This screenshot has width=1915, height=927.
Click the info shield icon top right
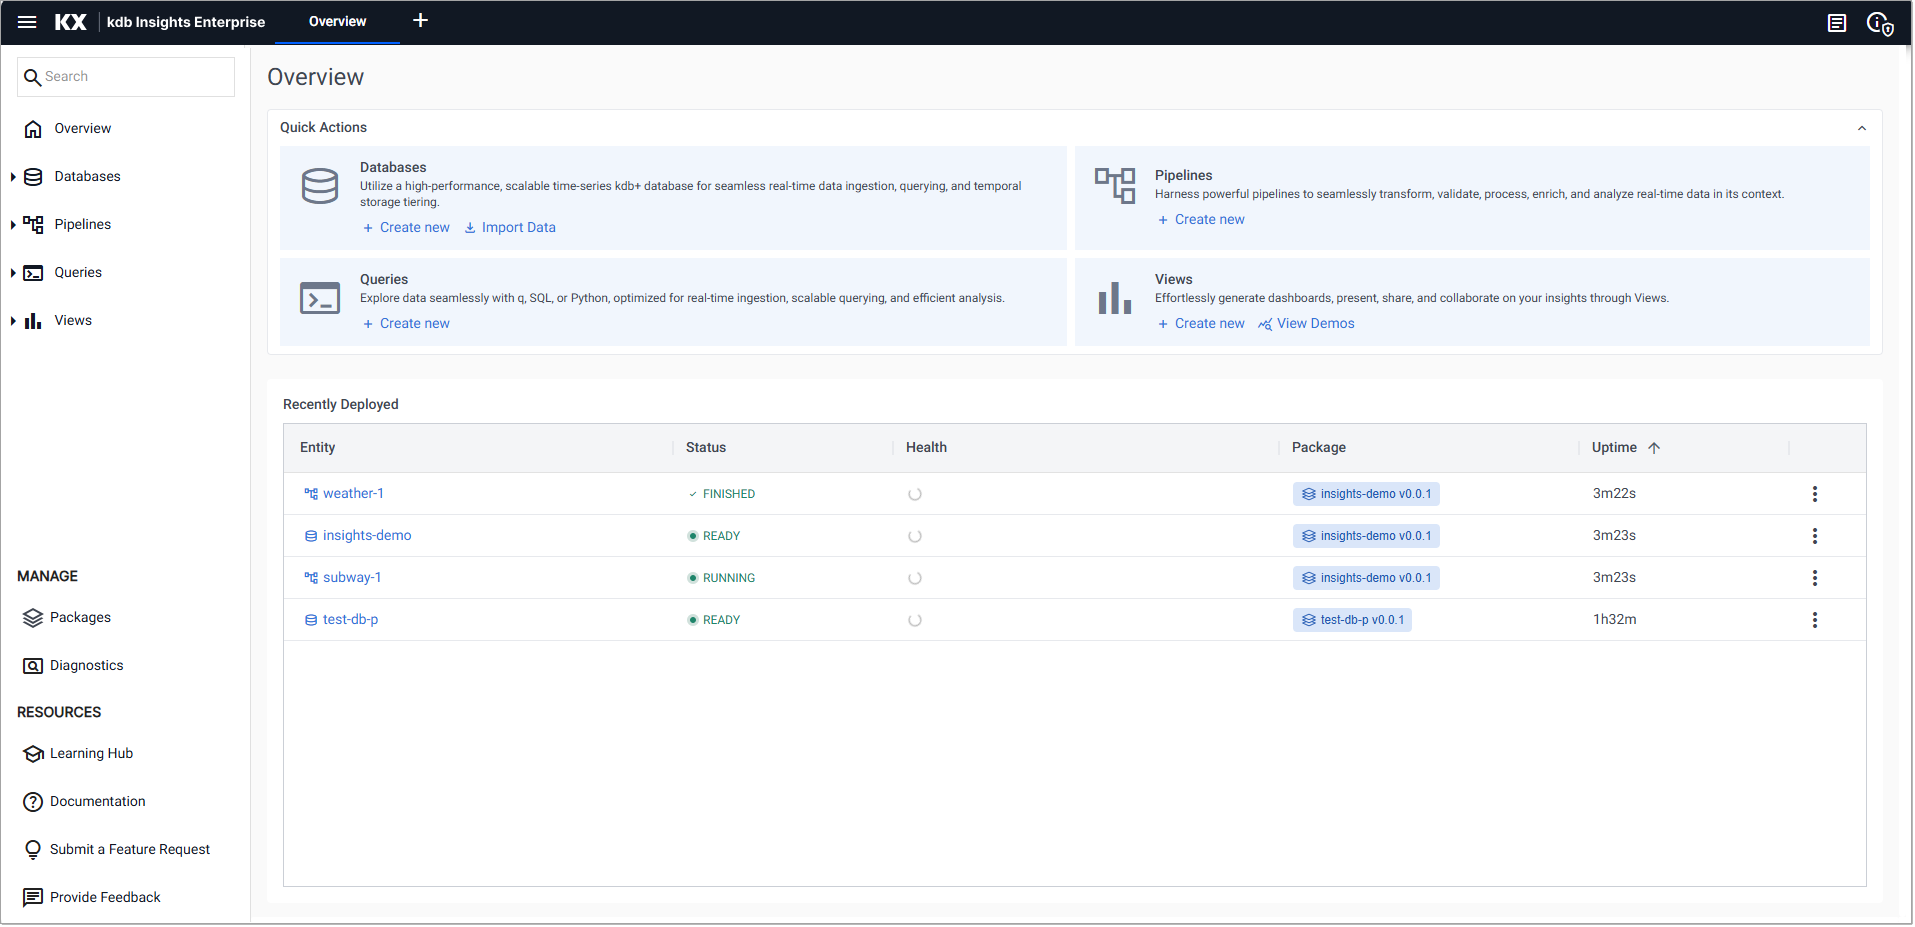(1881, 22)
